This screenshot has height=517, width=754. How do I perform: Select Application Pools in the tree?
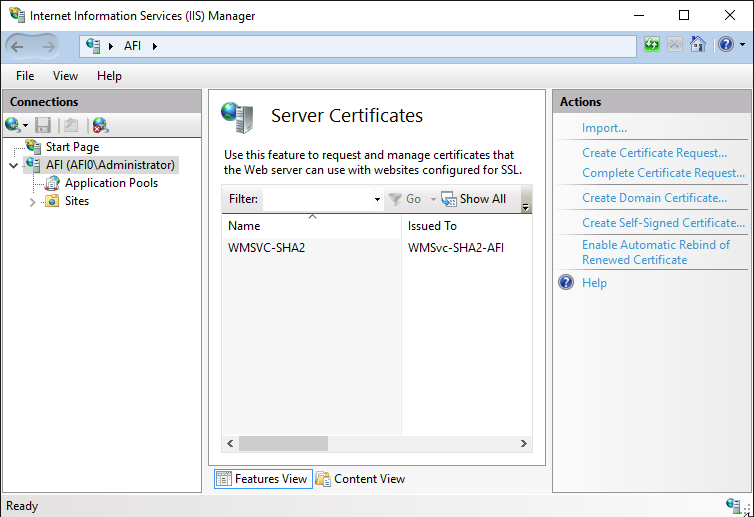111,183
